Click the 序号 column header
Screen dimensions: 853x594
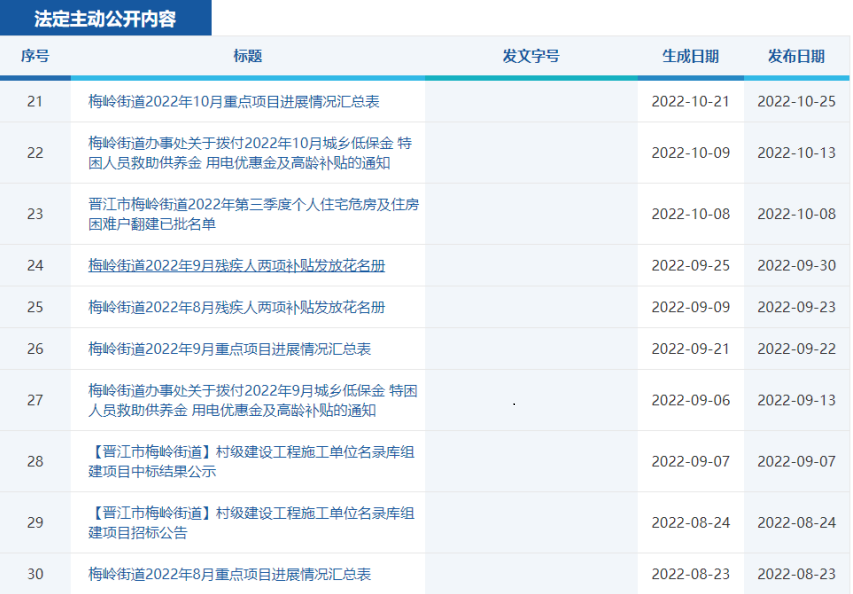(35, 57)
